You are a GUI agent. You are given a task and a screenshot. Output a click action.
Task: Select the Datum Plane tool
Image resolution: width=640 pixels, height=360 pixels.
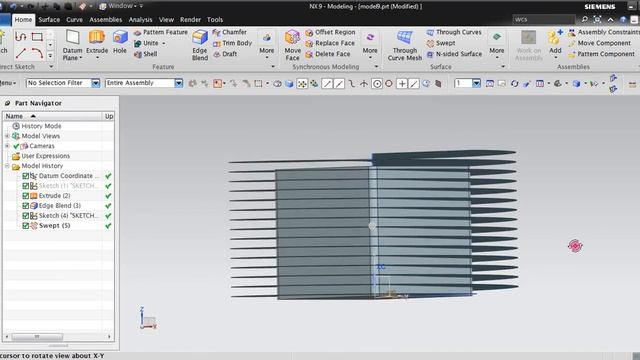click(x=73, y=45)
